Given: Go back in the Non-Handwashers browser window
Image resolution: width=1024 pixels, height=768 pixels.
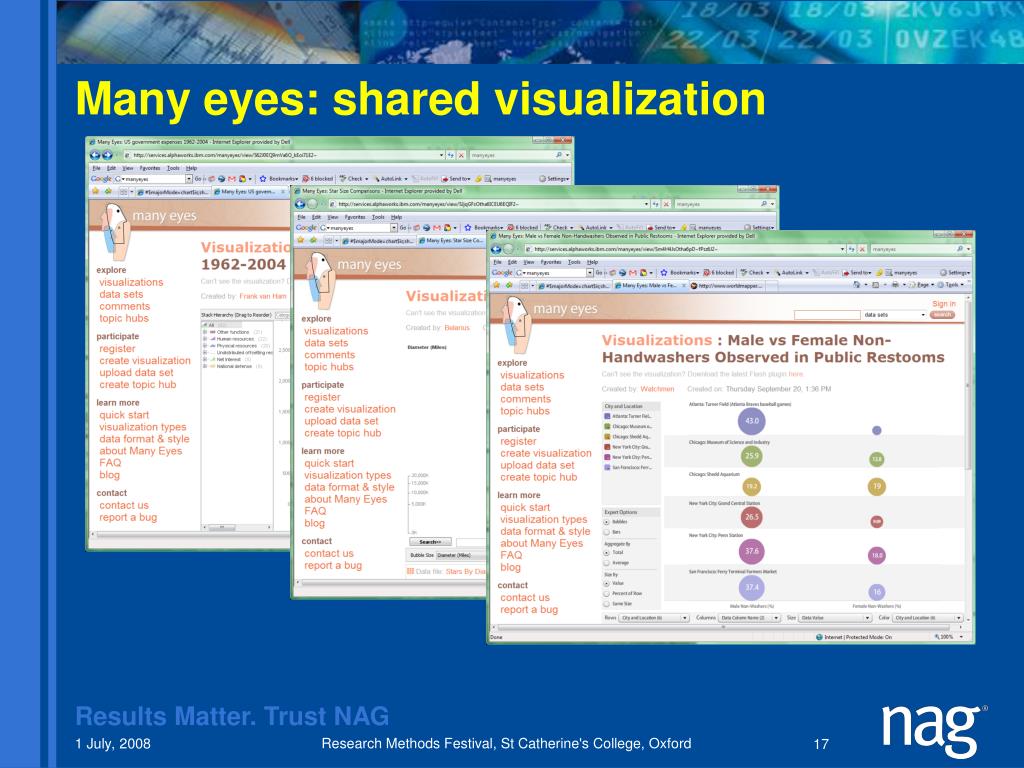Looking at the screenshot, I should [496, 249].
